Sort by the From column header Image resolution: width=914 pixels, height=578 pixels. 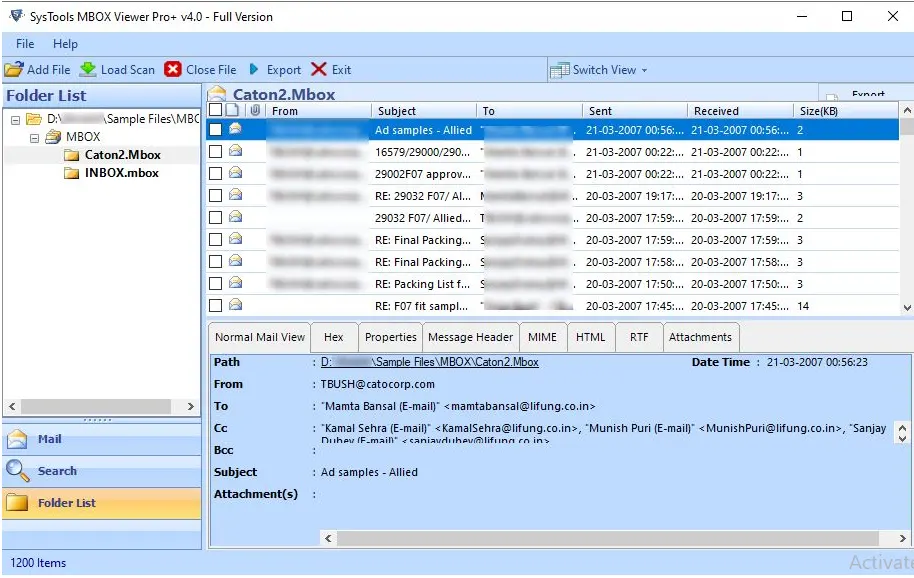coord(318,111)
